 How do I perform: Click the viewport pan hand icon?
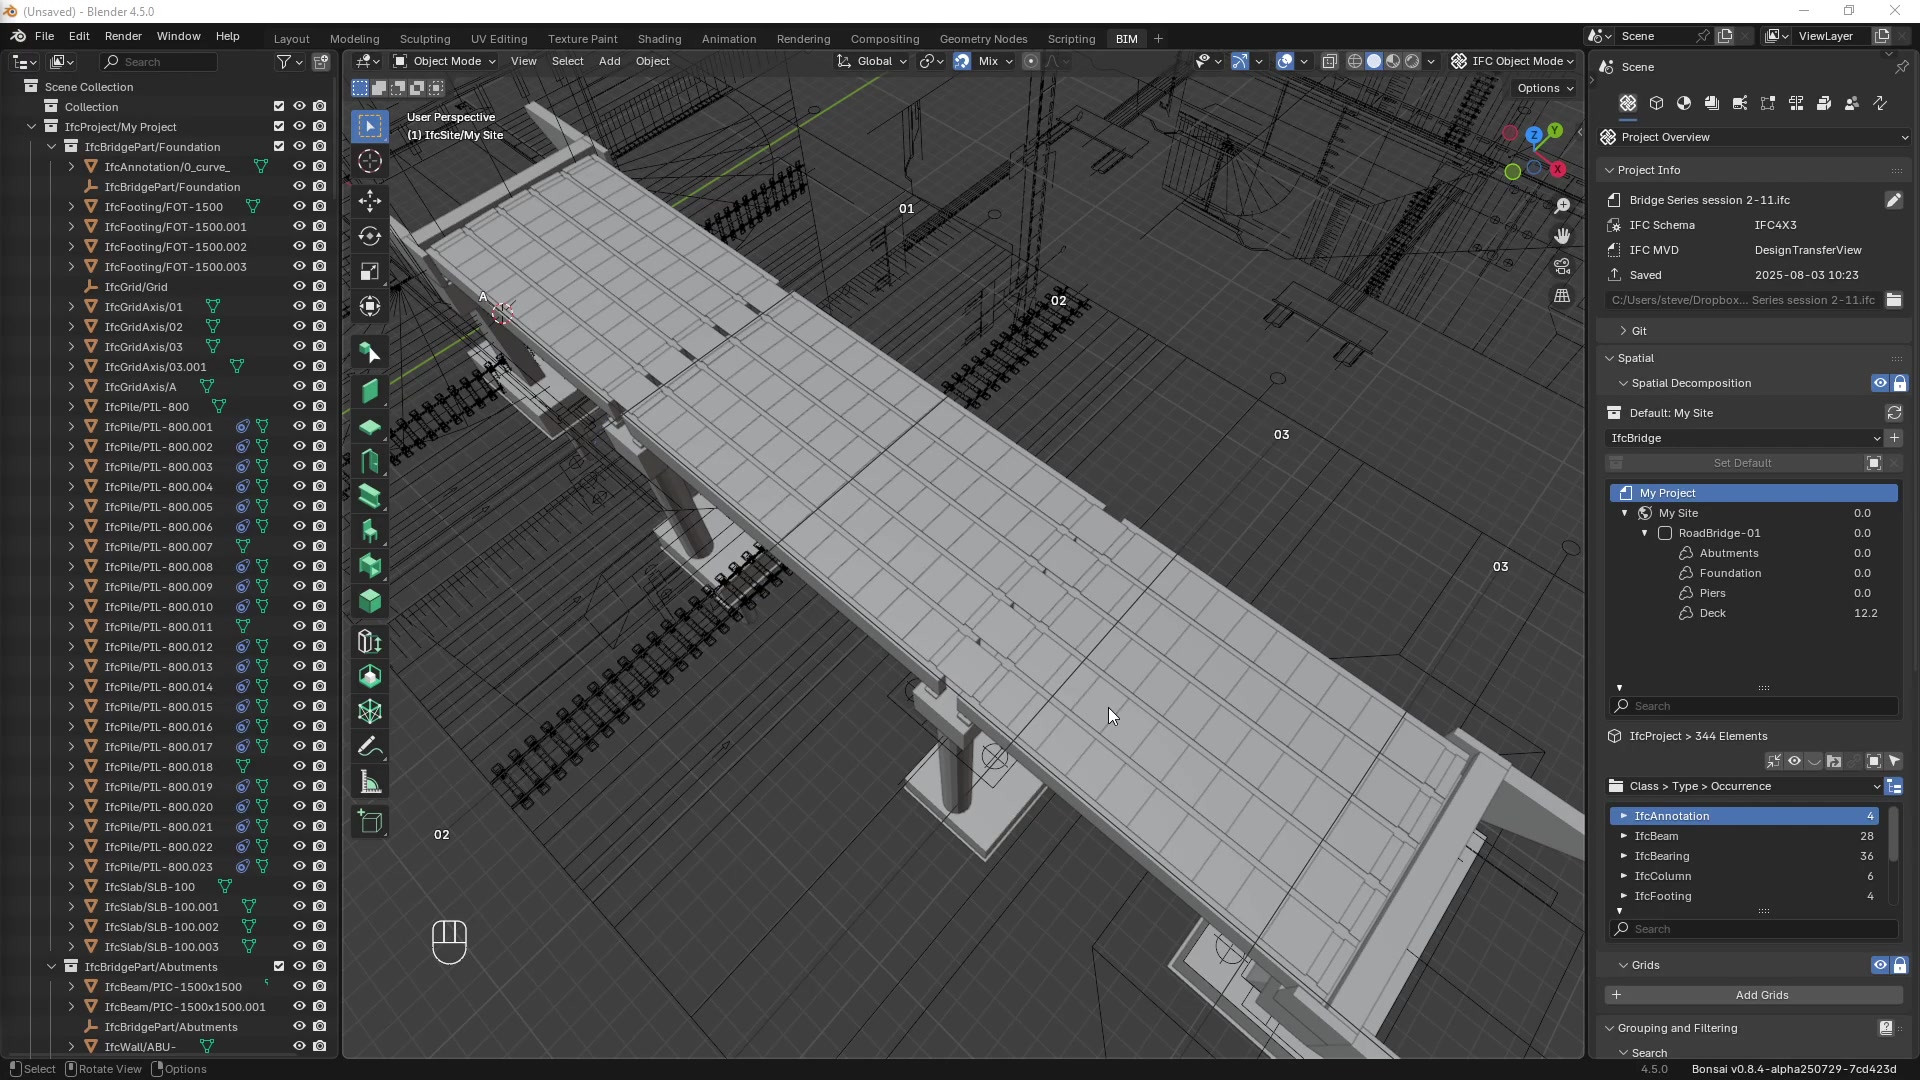pyautogui.click(x=1562, y=236)
